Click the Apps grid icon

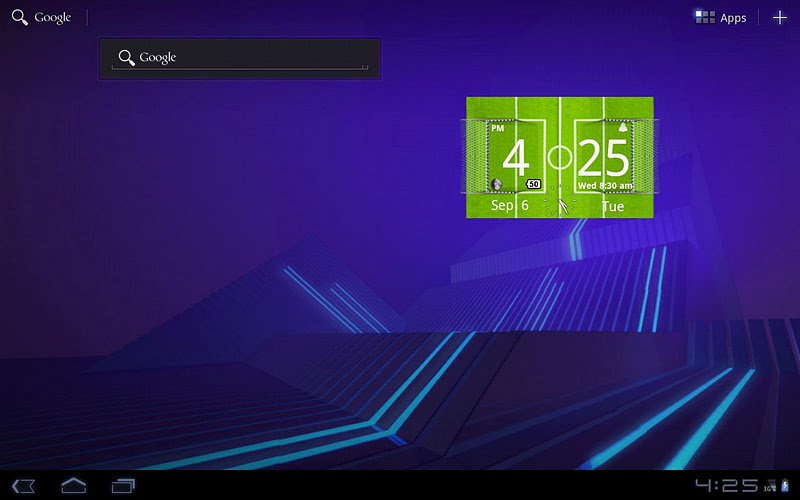coord(705,17)
